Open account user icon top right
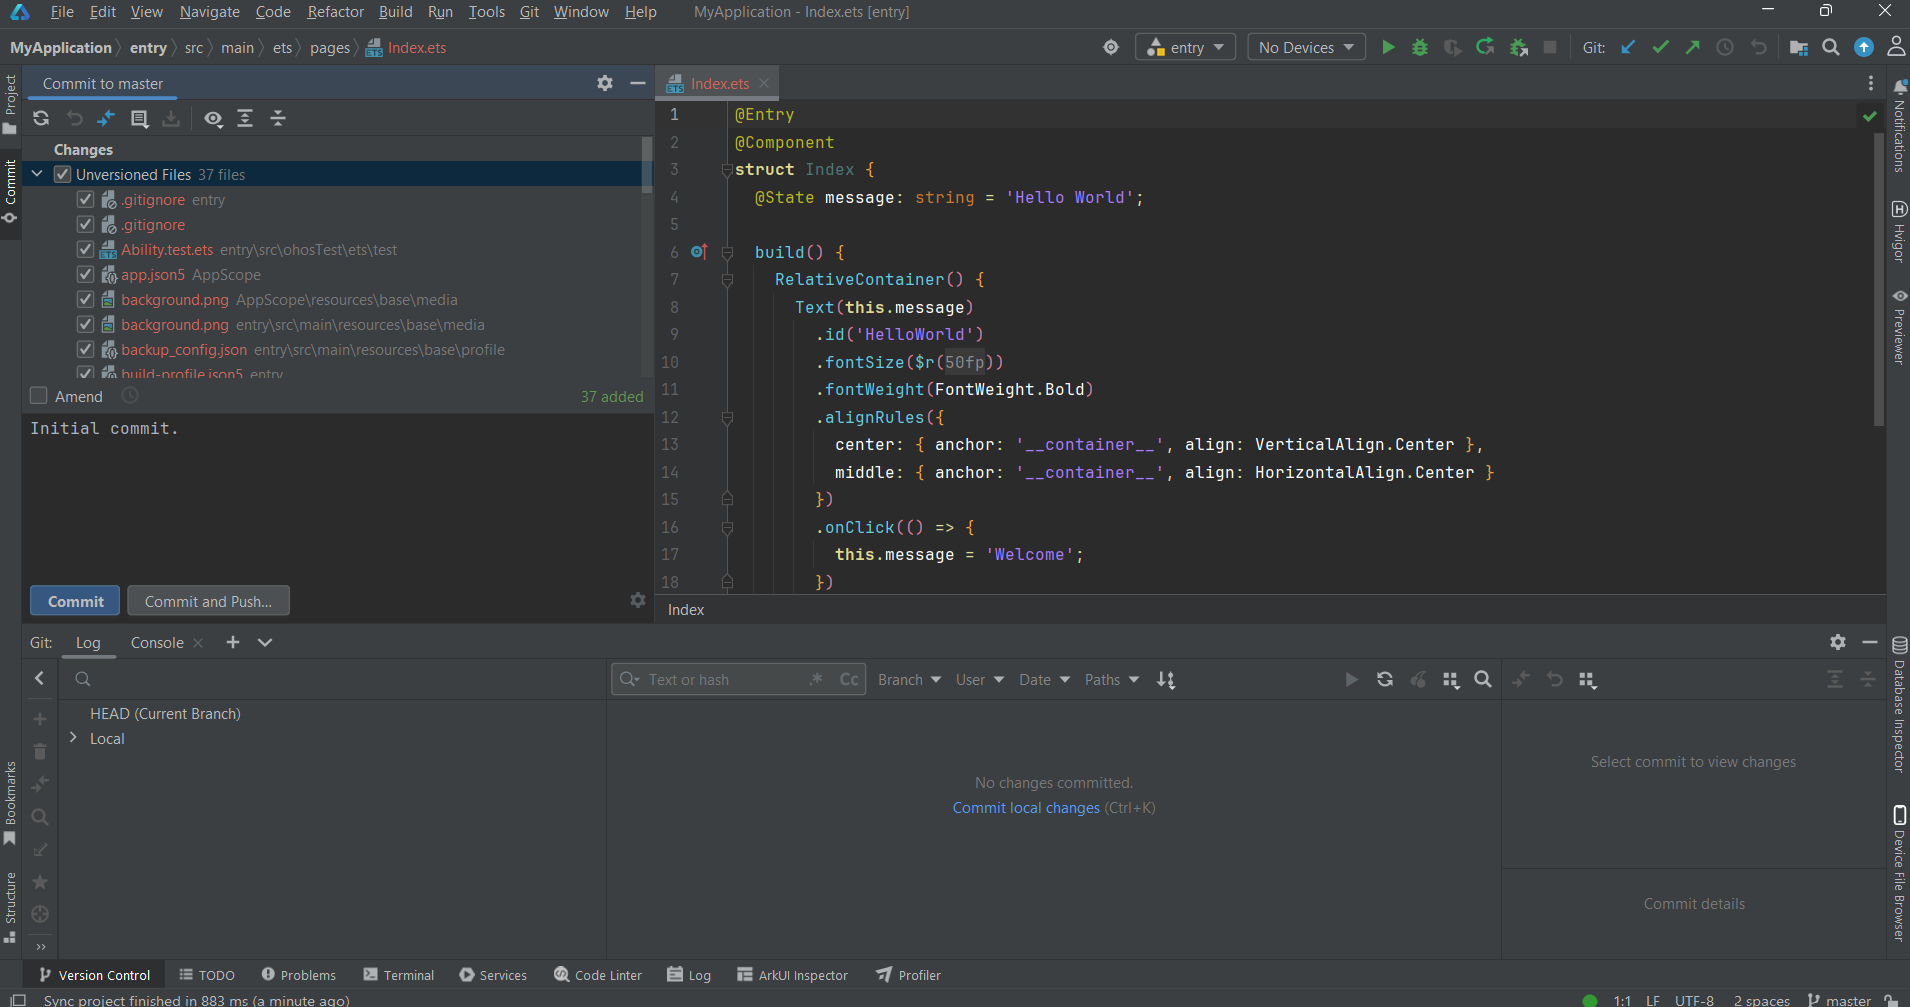The height and width of the screenshot is (1007, 1910). [x=1895, y=47]
